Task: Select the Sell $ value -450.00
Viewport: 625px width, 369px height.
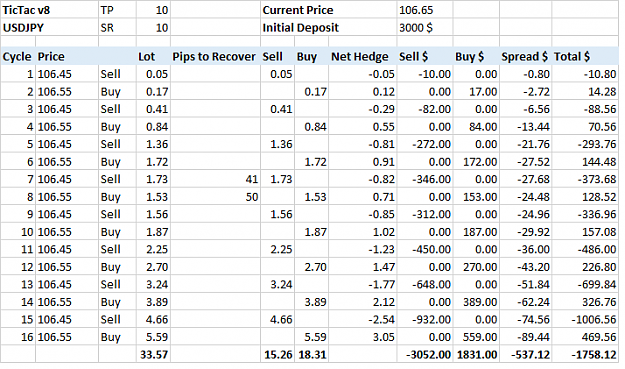Action: tap(425, 249)
